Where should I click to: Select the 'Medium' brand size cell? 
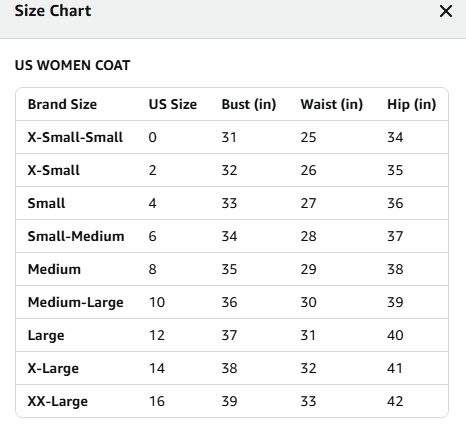54,269
